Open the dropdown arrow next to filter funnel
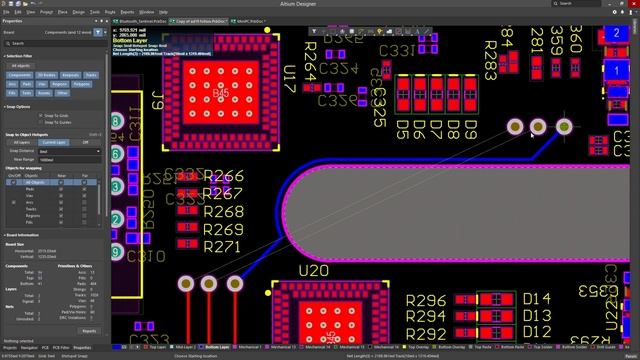The image size is (640, 360). click(105, 32)
